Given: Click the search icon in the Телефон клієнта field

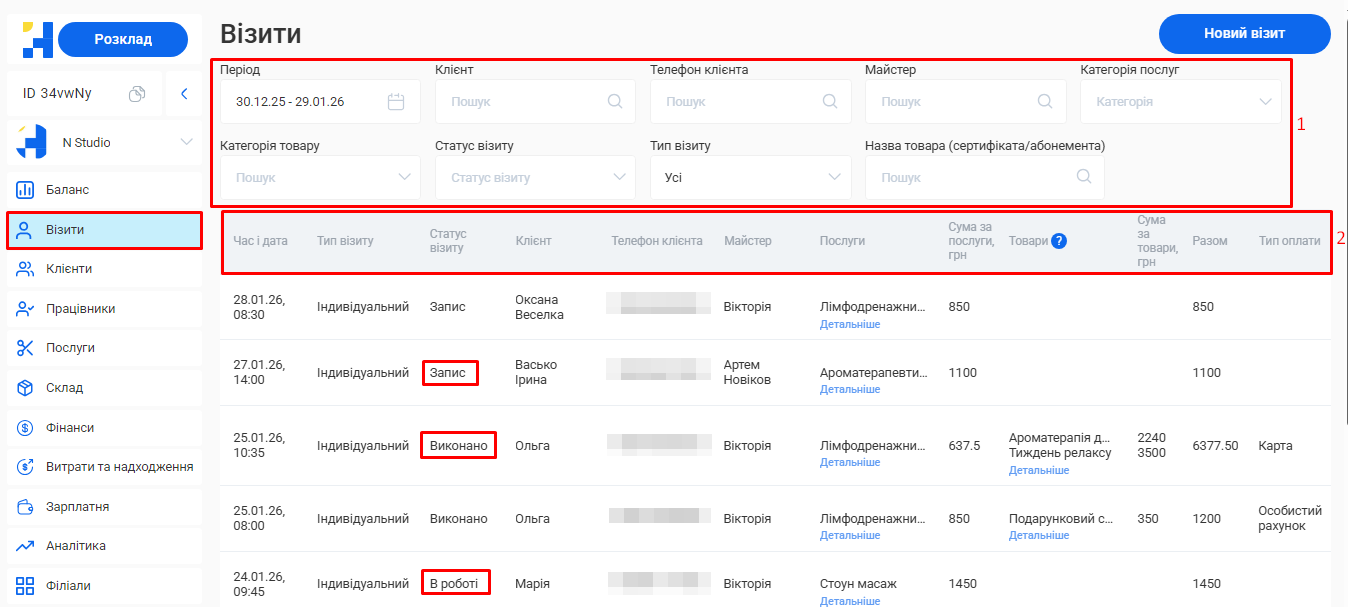Looking at the screenshot, I should click(x=830, y=101).
